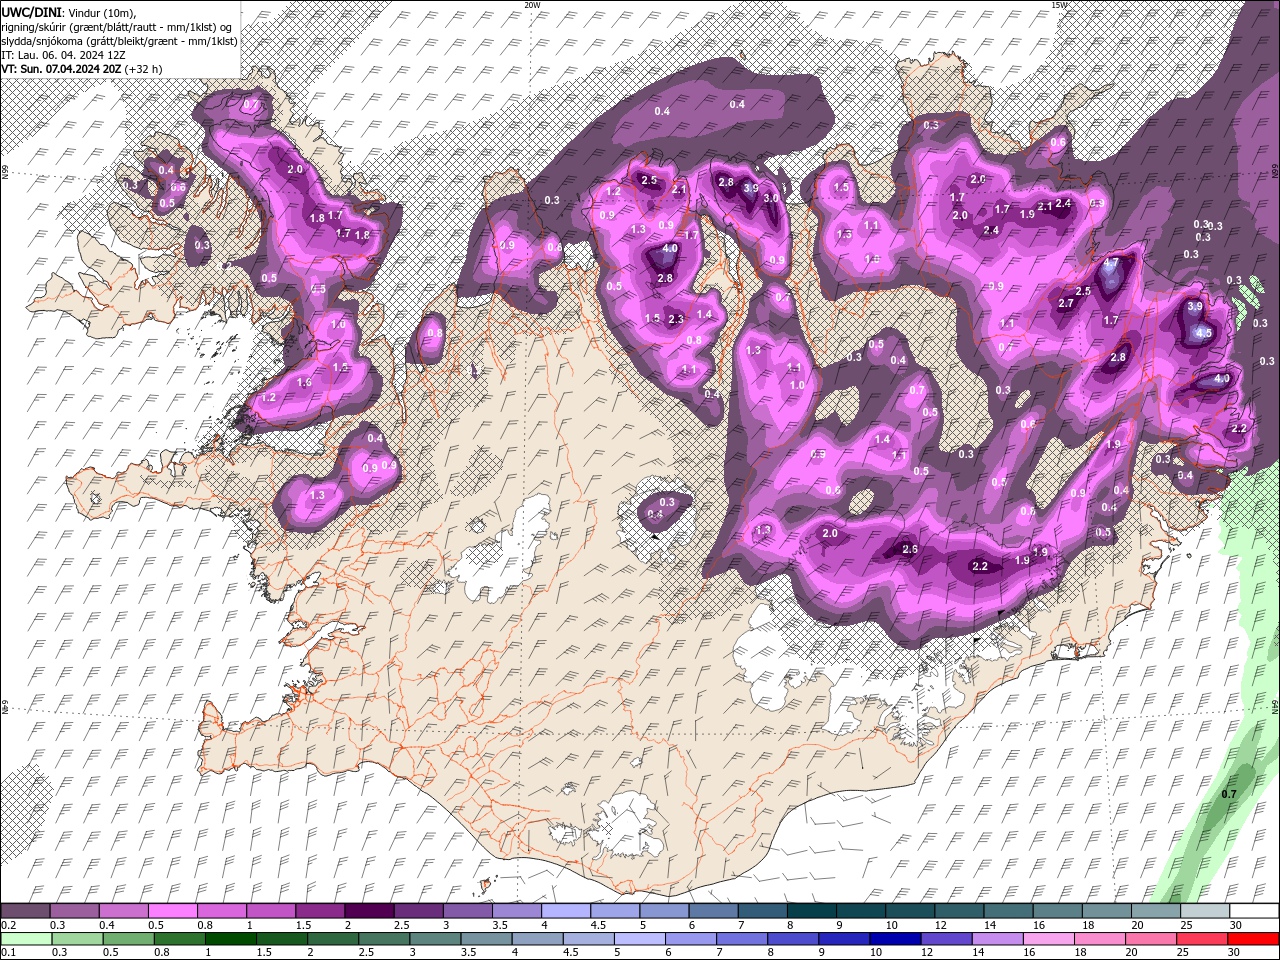This screenshot has height=960, width=1280.
Task: Click the '4.7' snowfall value on the map
Action: [1111, 263]
